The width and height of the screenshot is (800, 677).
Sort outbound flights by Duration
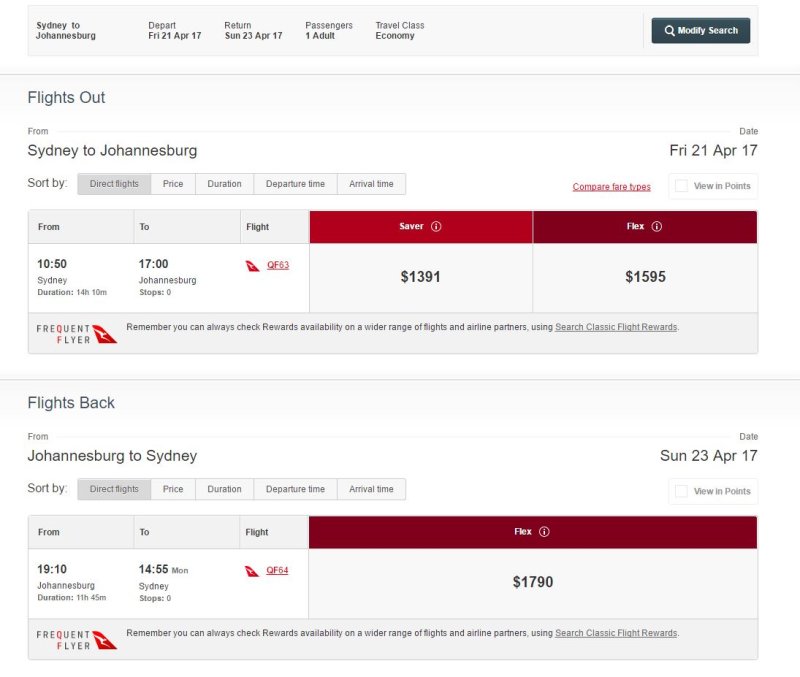click(x=224, y=184)
